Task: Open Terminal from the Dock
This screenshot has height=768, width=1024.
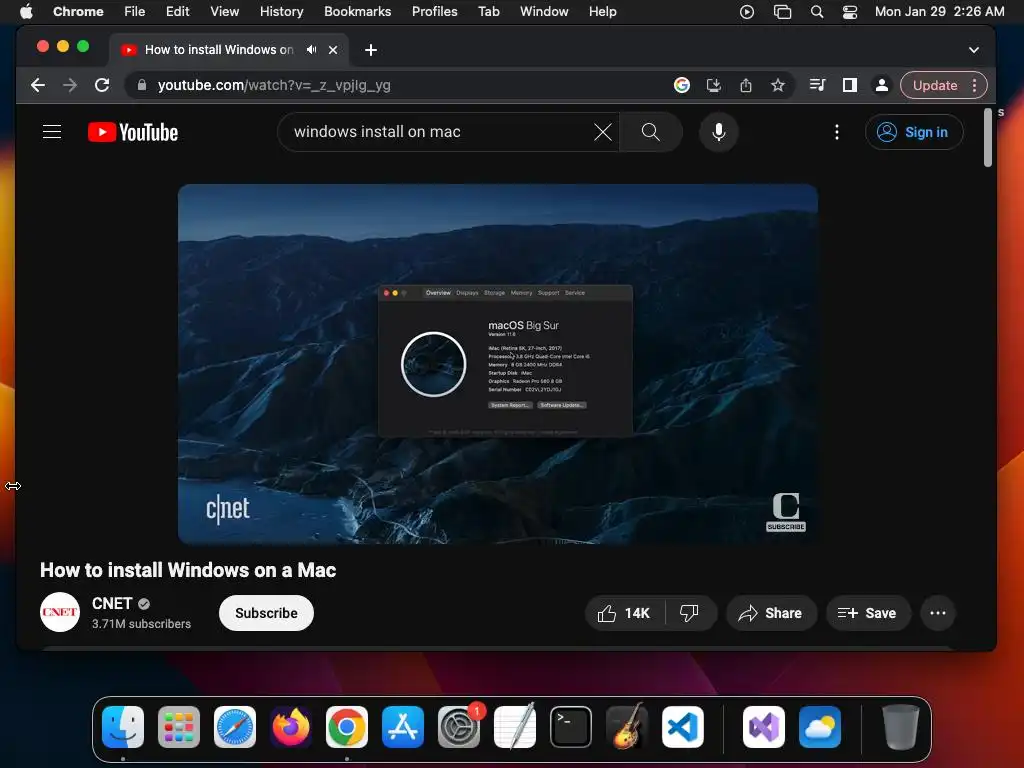Action: tap(571, 727)
